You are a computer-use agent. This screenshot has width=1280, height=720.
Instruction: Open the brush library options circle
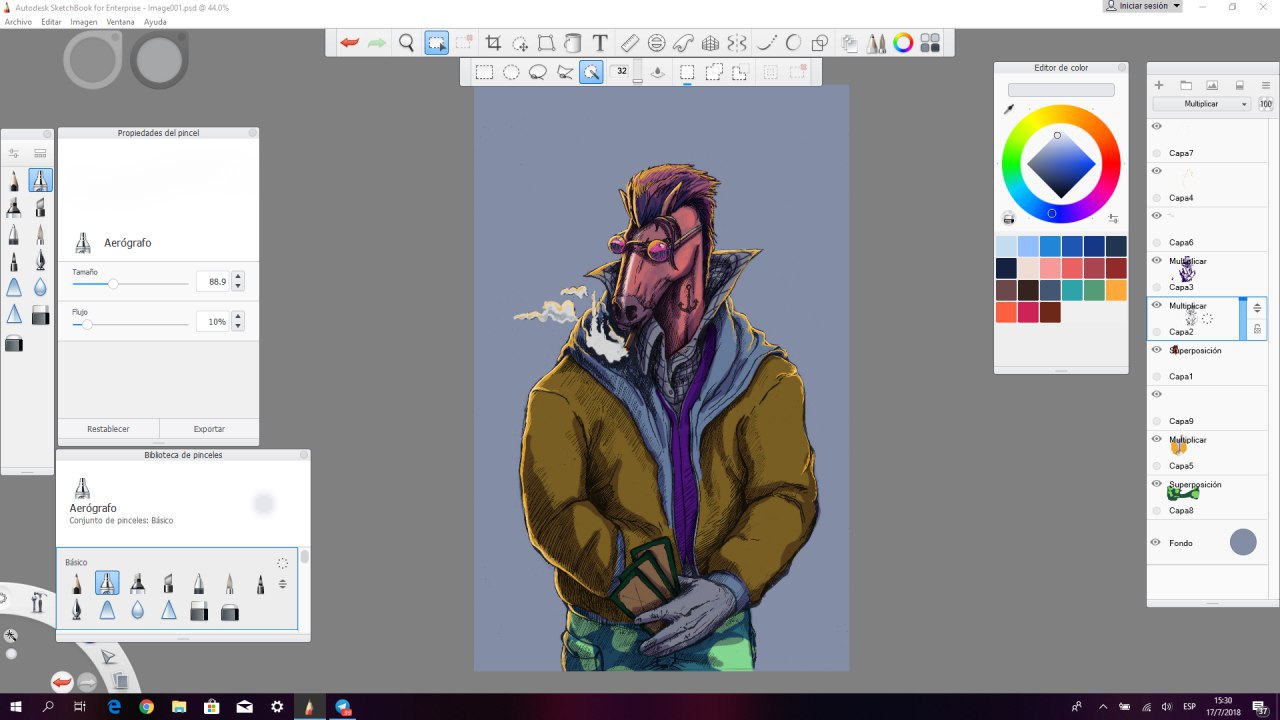coord(283,564)
